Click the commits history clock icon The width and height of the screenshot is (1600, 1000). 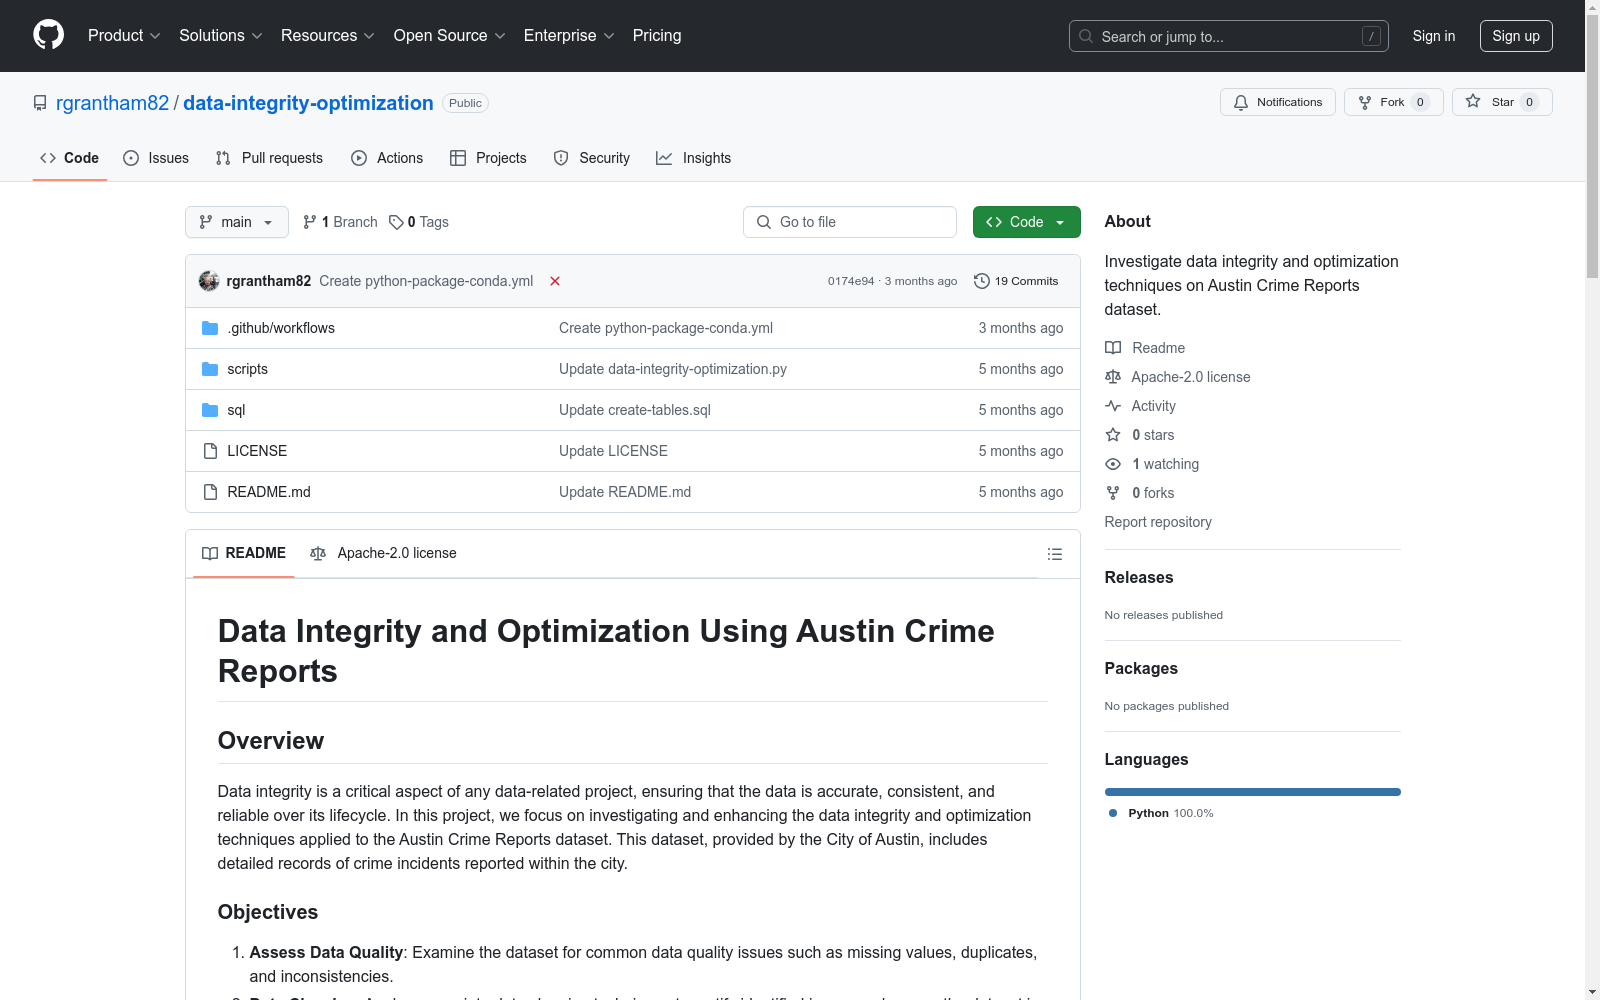click(982, 281)
